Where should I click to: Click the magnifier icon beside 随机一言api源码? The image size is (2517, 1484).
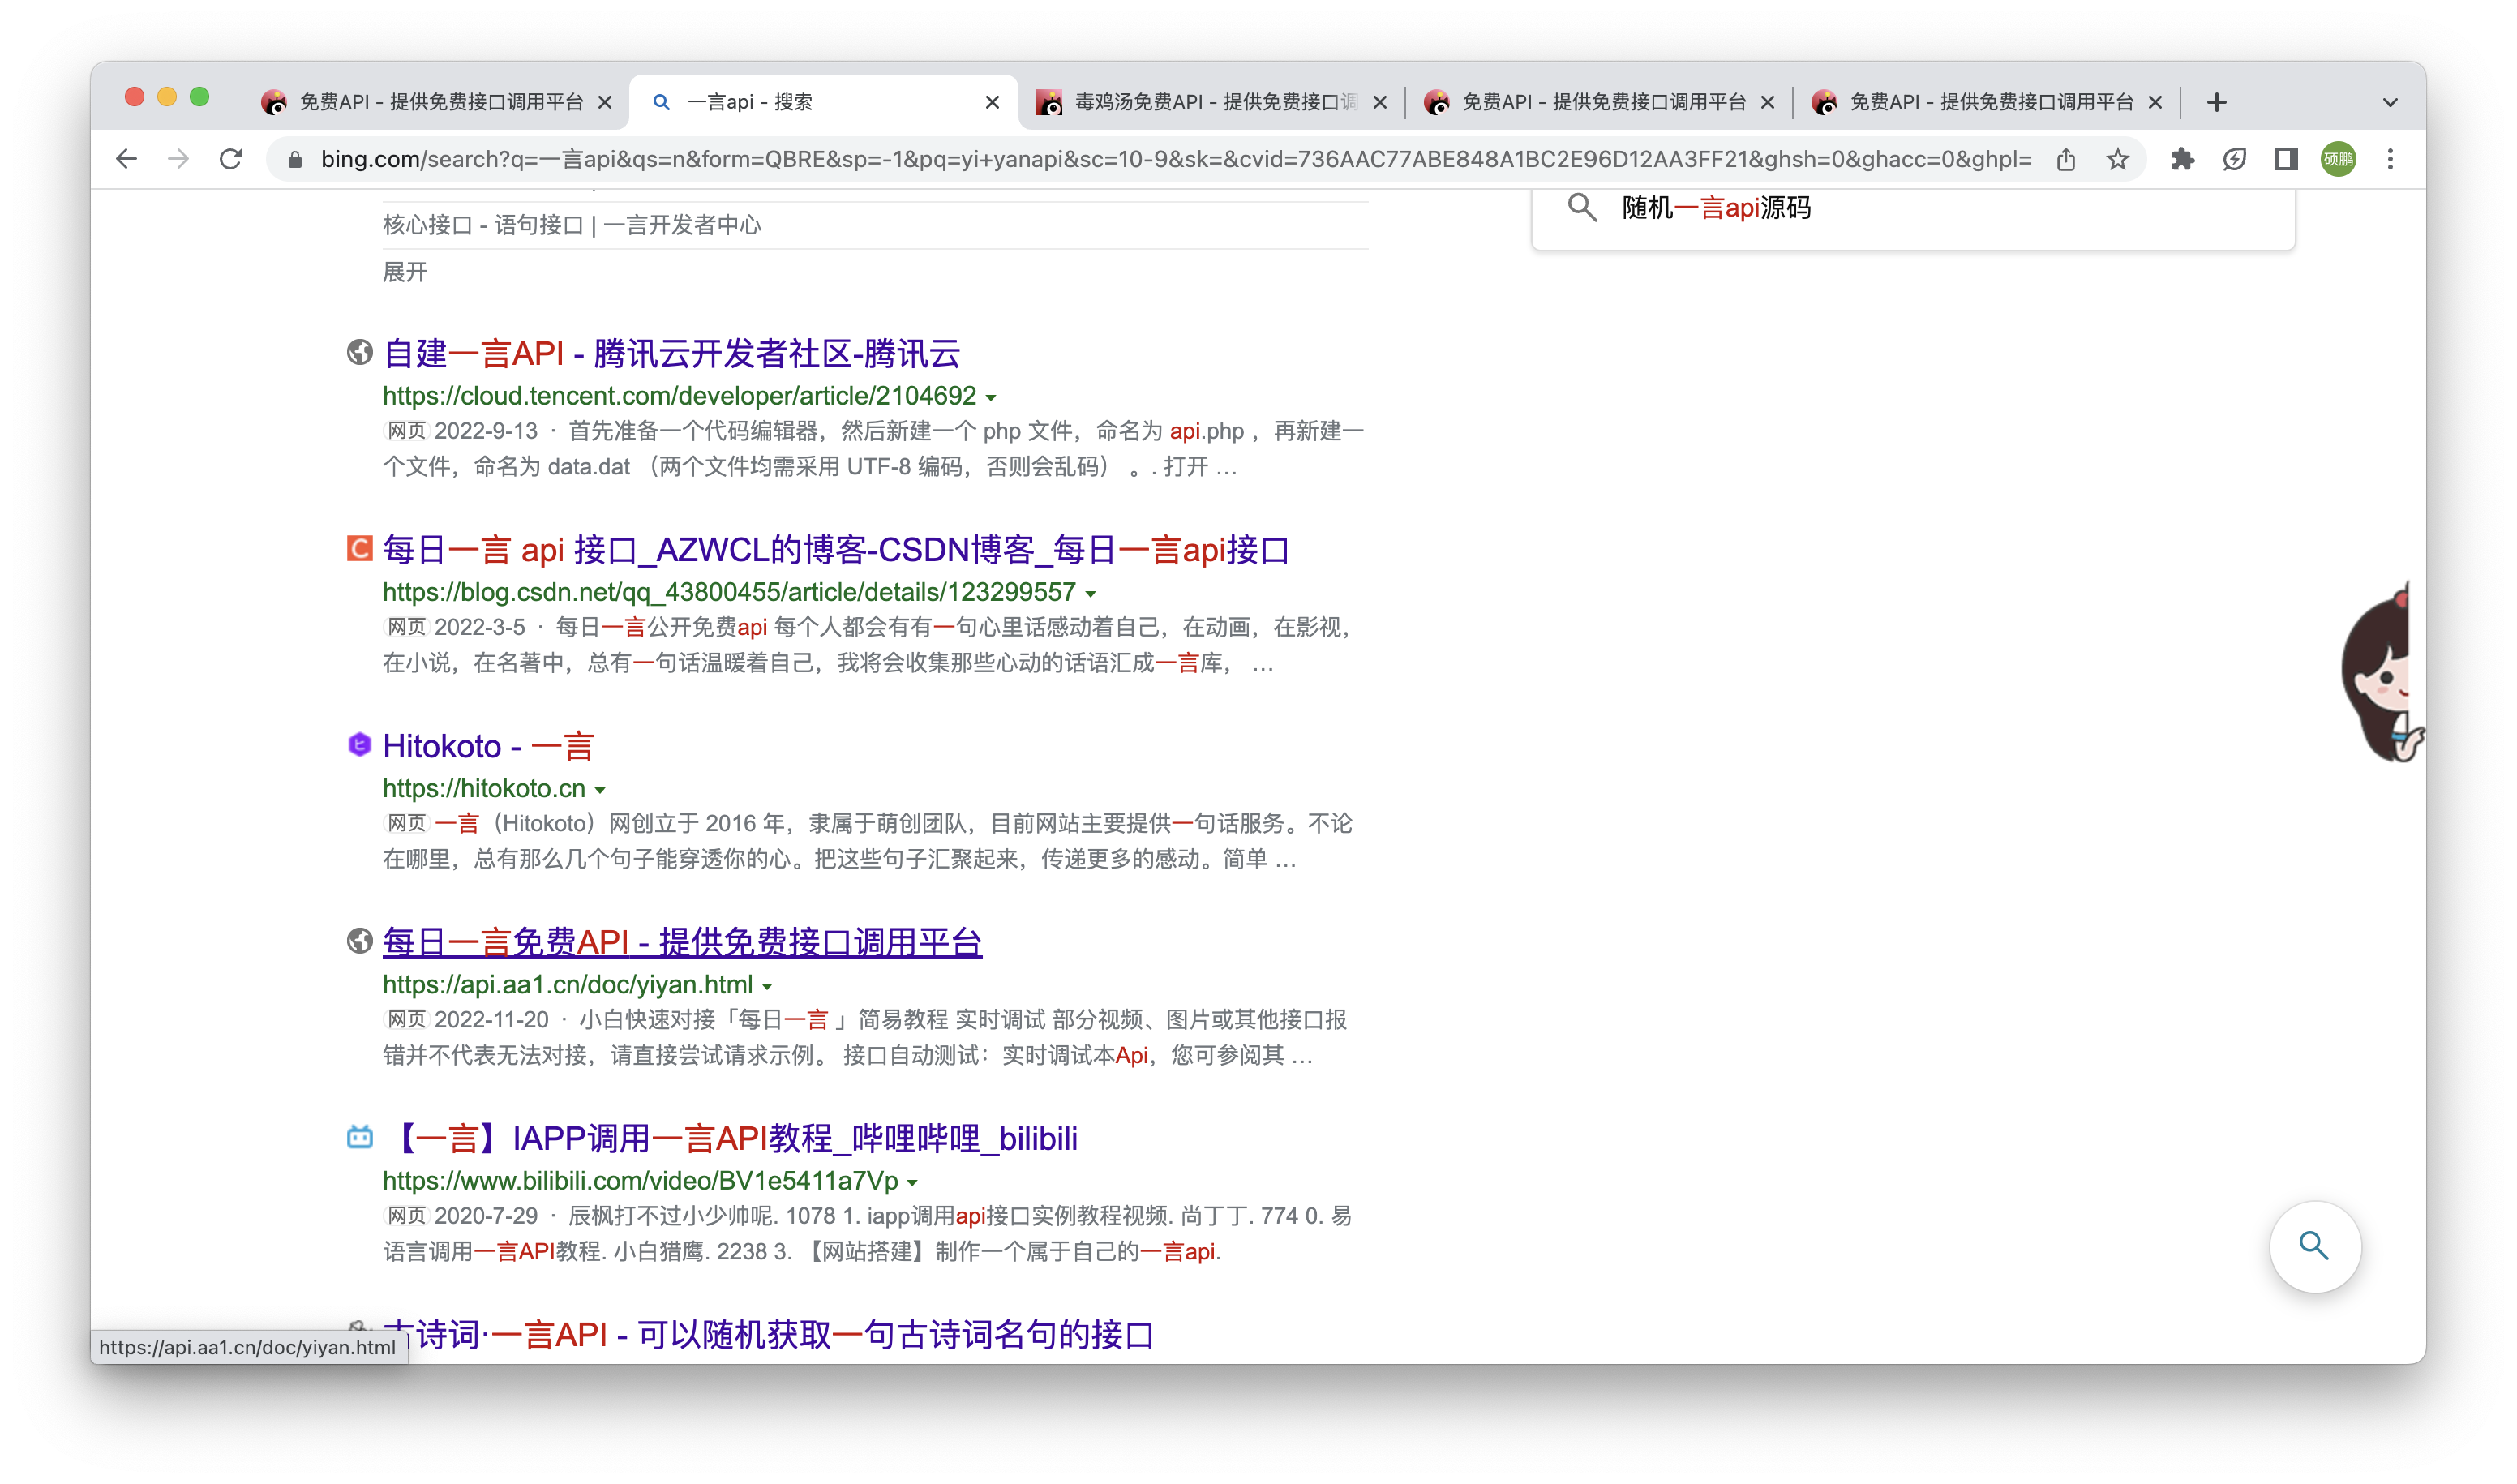[1581, 207]
